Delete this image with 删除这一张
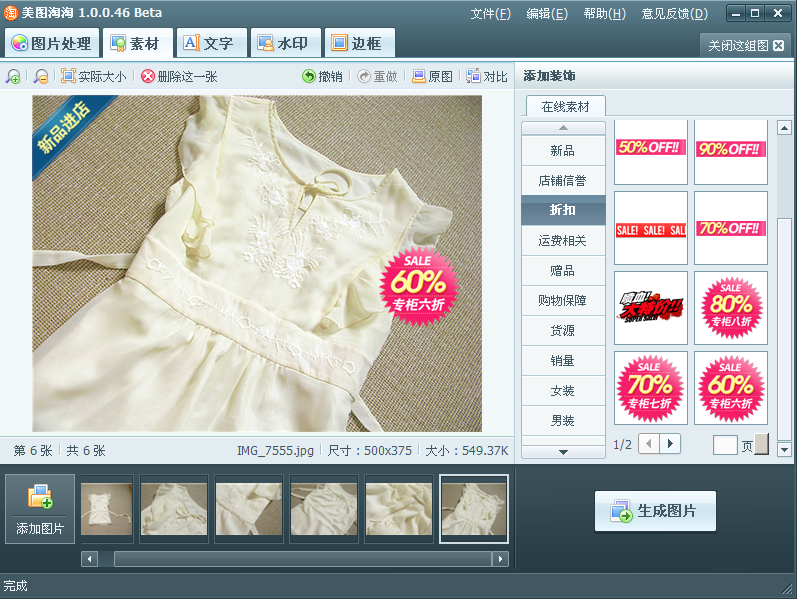The height and width of the screenshot is (599, 797). point(179,76)
